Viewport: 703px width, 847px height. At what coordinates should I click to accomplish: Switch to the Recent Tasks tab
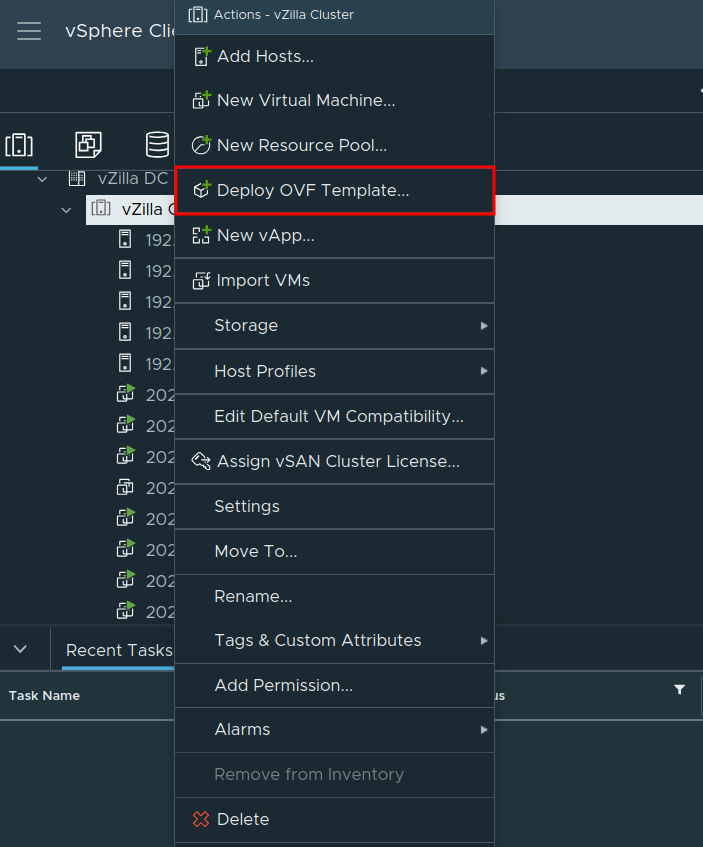pos(119,650)
